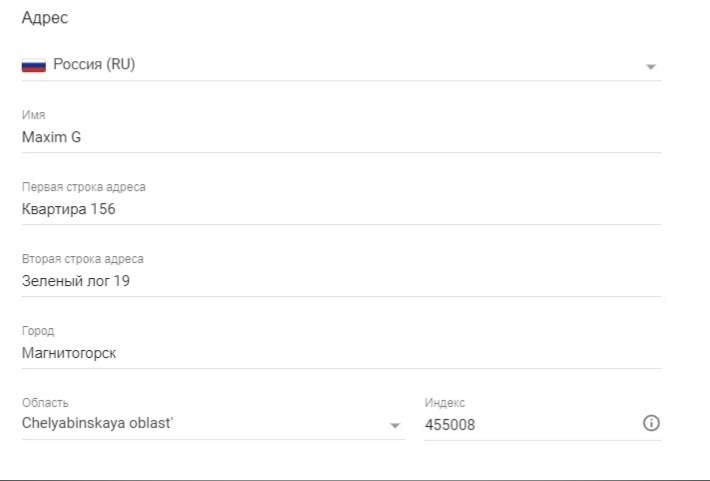The image size is (710, 481).
Task: Select the "Россия (RU)" country text
Action: (94, 65)
